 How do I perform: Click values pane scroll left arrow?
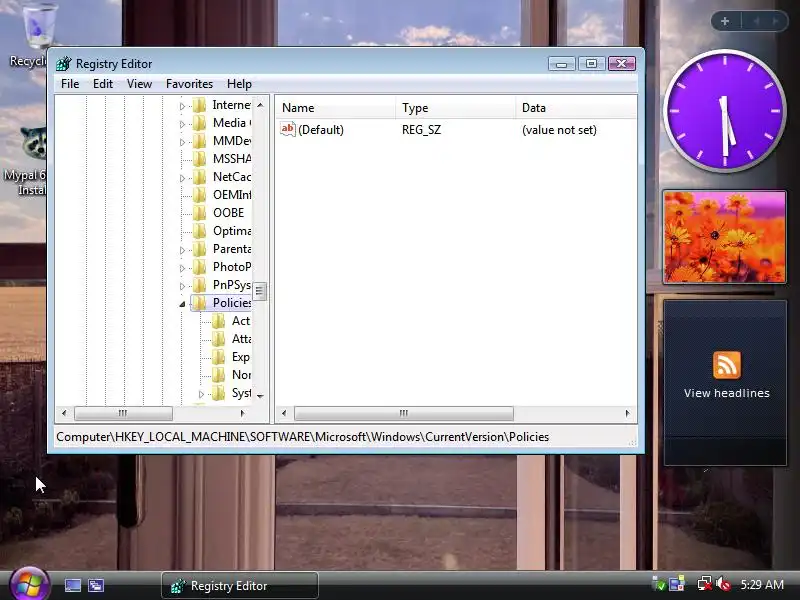(x=284, y=413)
